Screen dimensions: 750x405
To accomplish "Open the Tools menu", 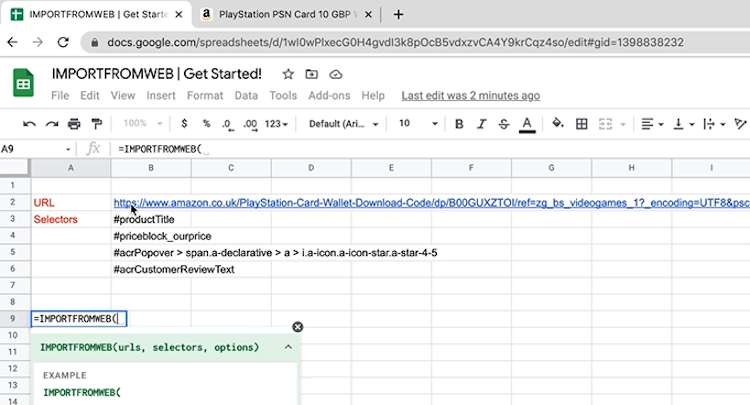I will point(283,96).
